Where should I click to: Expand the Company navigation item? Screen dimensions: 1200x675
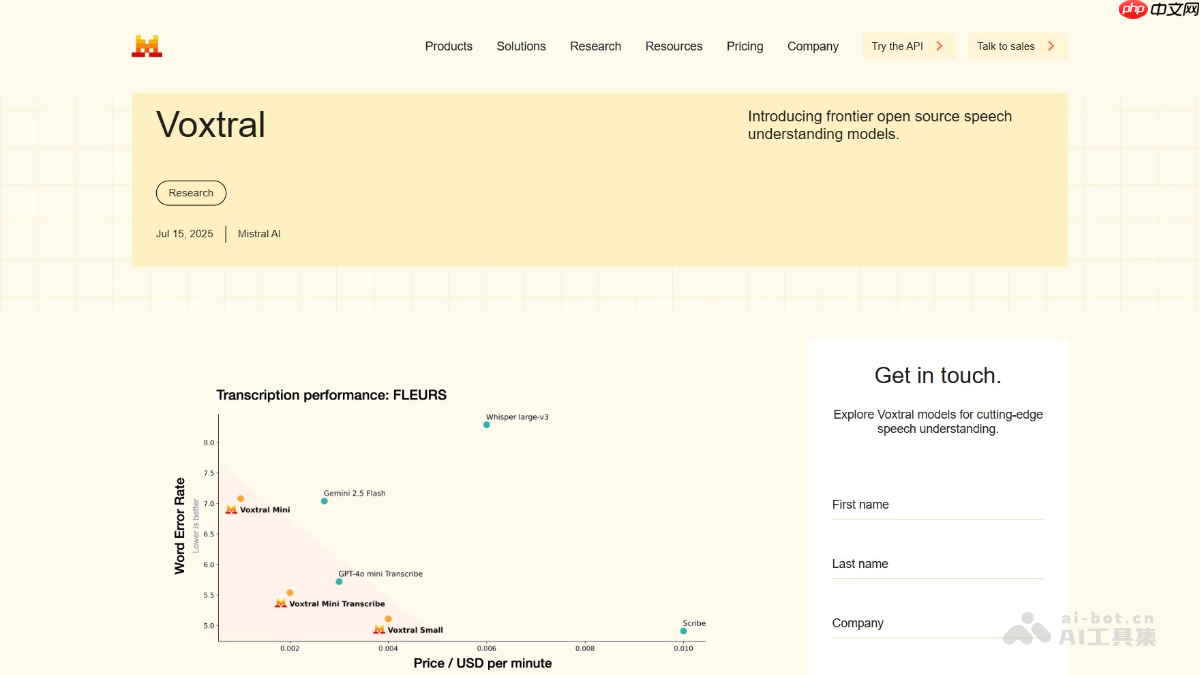(812, 46)
